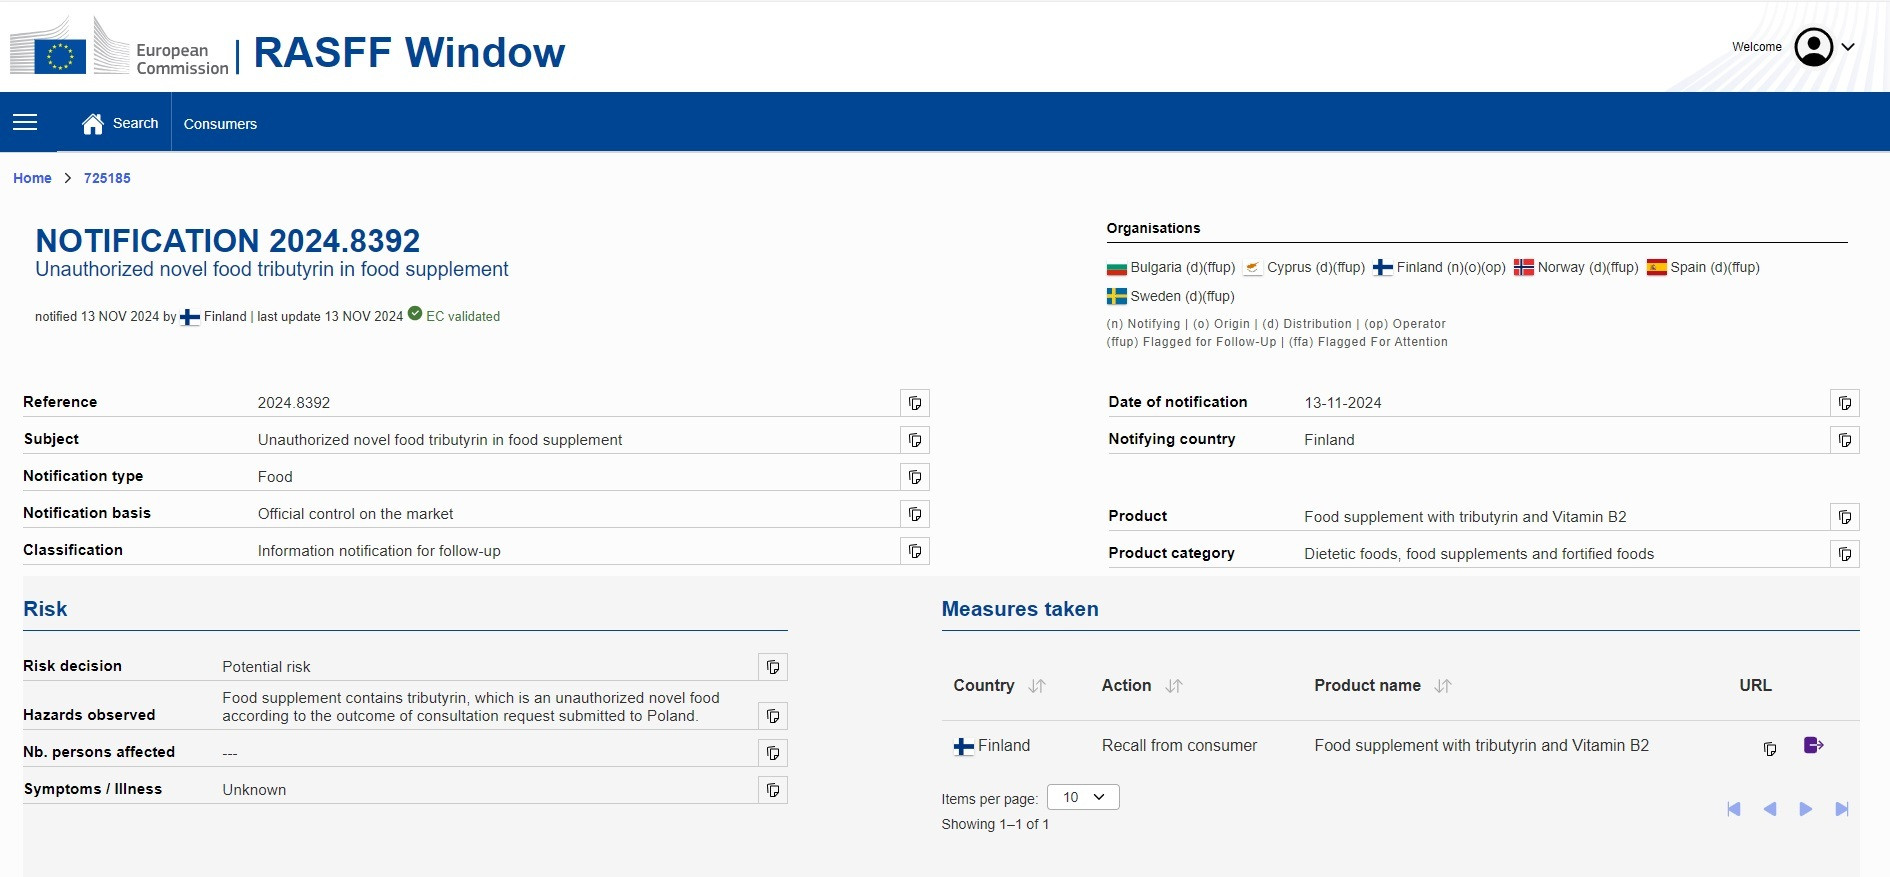The width and height of the screenshot is (1890, 877).
Task: Copy the Hazards observed description
Action: point(772,716)
